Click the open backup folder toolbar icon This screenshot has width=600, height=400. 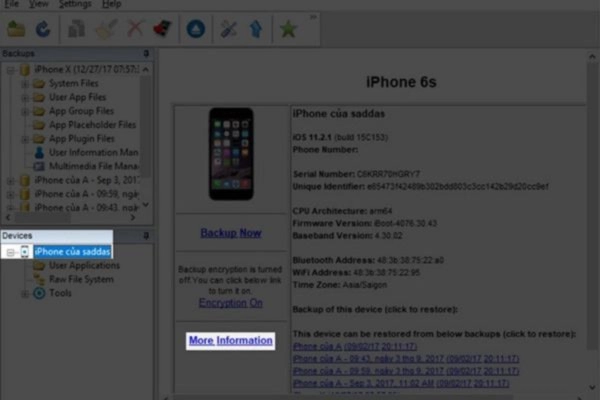(16, 29)
